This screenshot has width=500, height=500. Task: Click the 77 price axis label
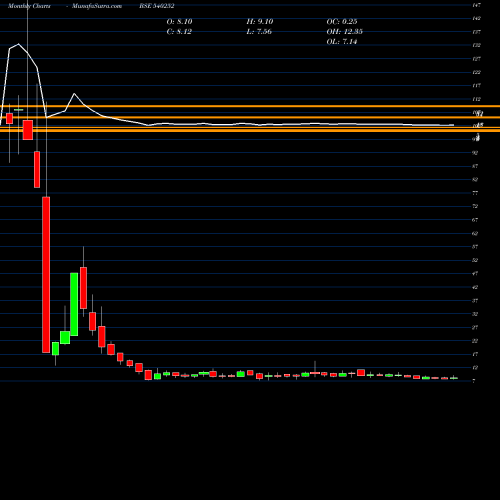pos(475,193)
